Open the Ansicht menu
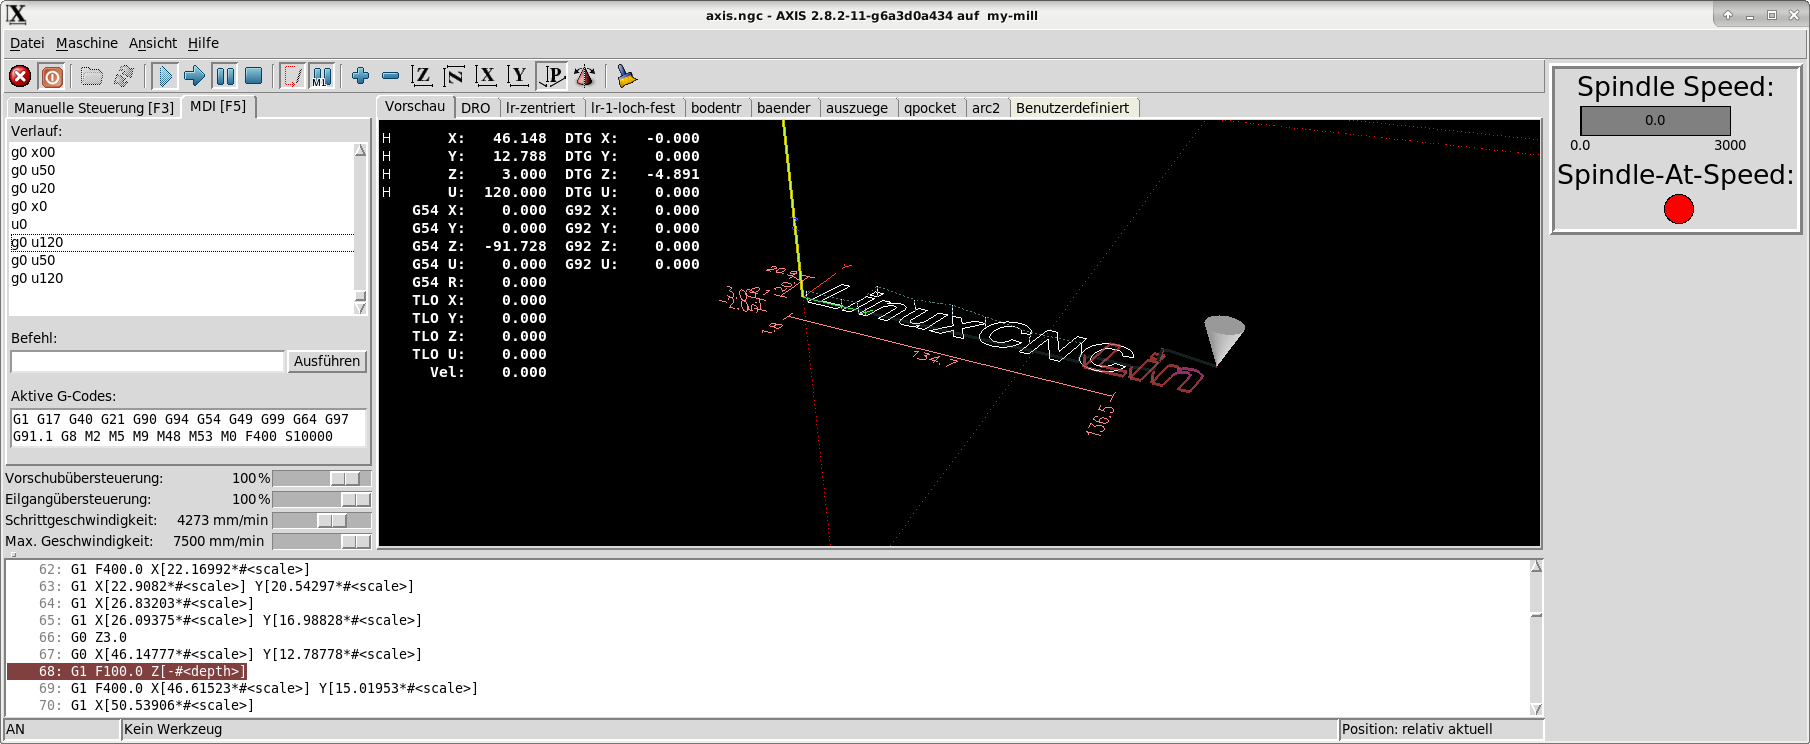 tap(153, 43)
